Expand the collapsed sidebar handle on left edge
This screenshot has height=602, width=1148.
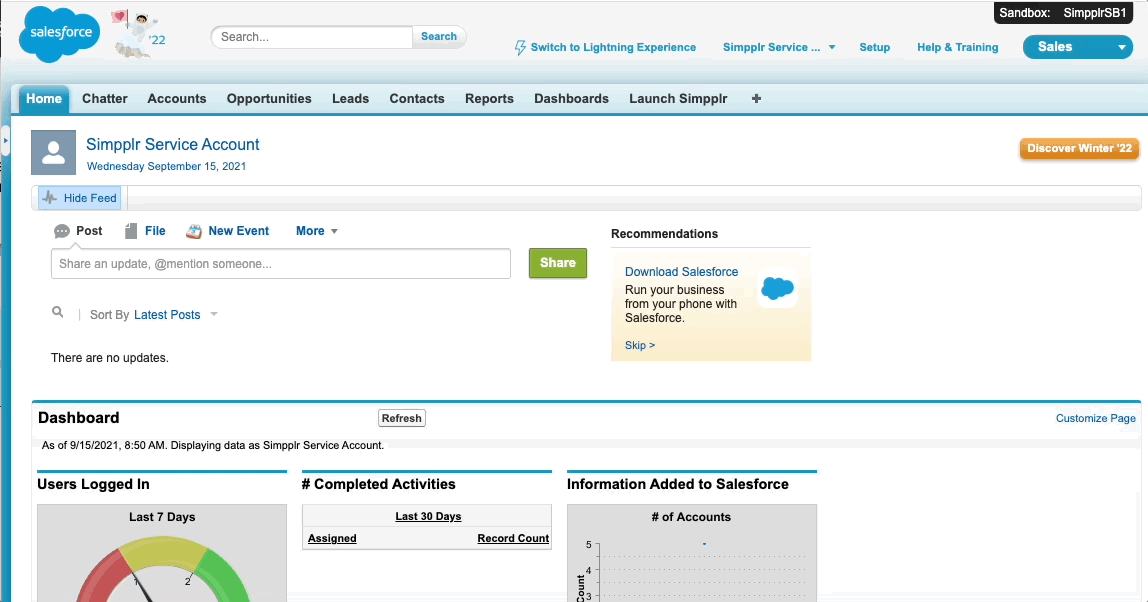(x=5, y=141)
